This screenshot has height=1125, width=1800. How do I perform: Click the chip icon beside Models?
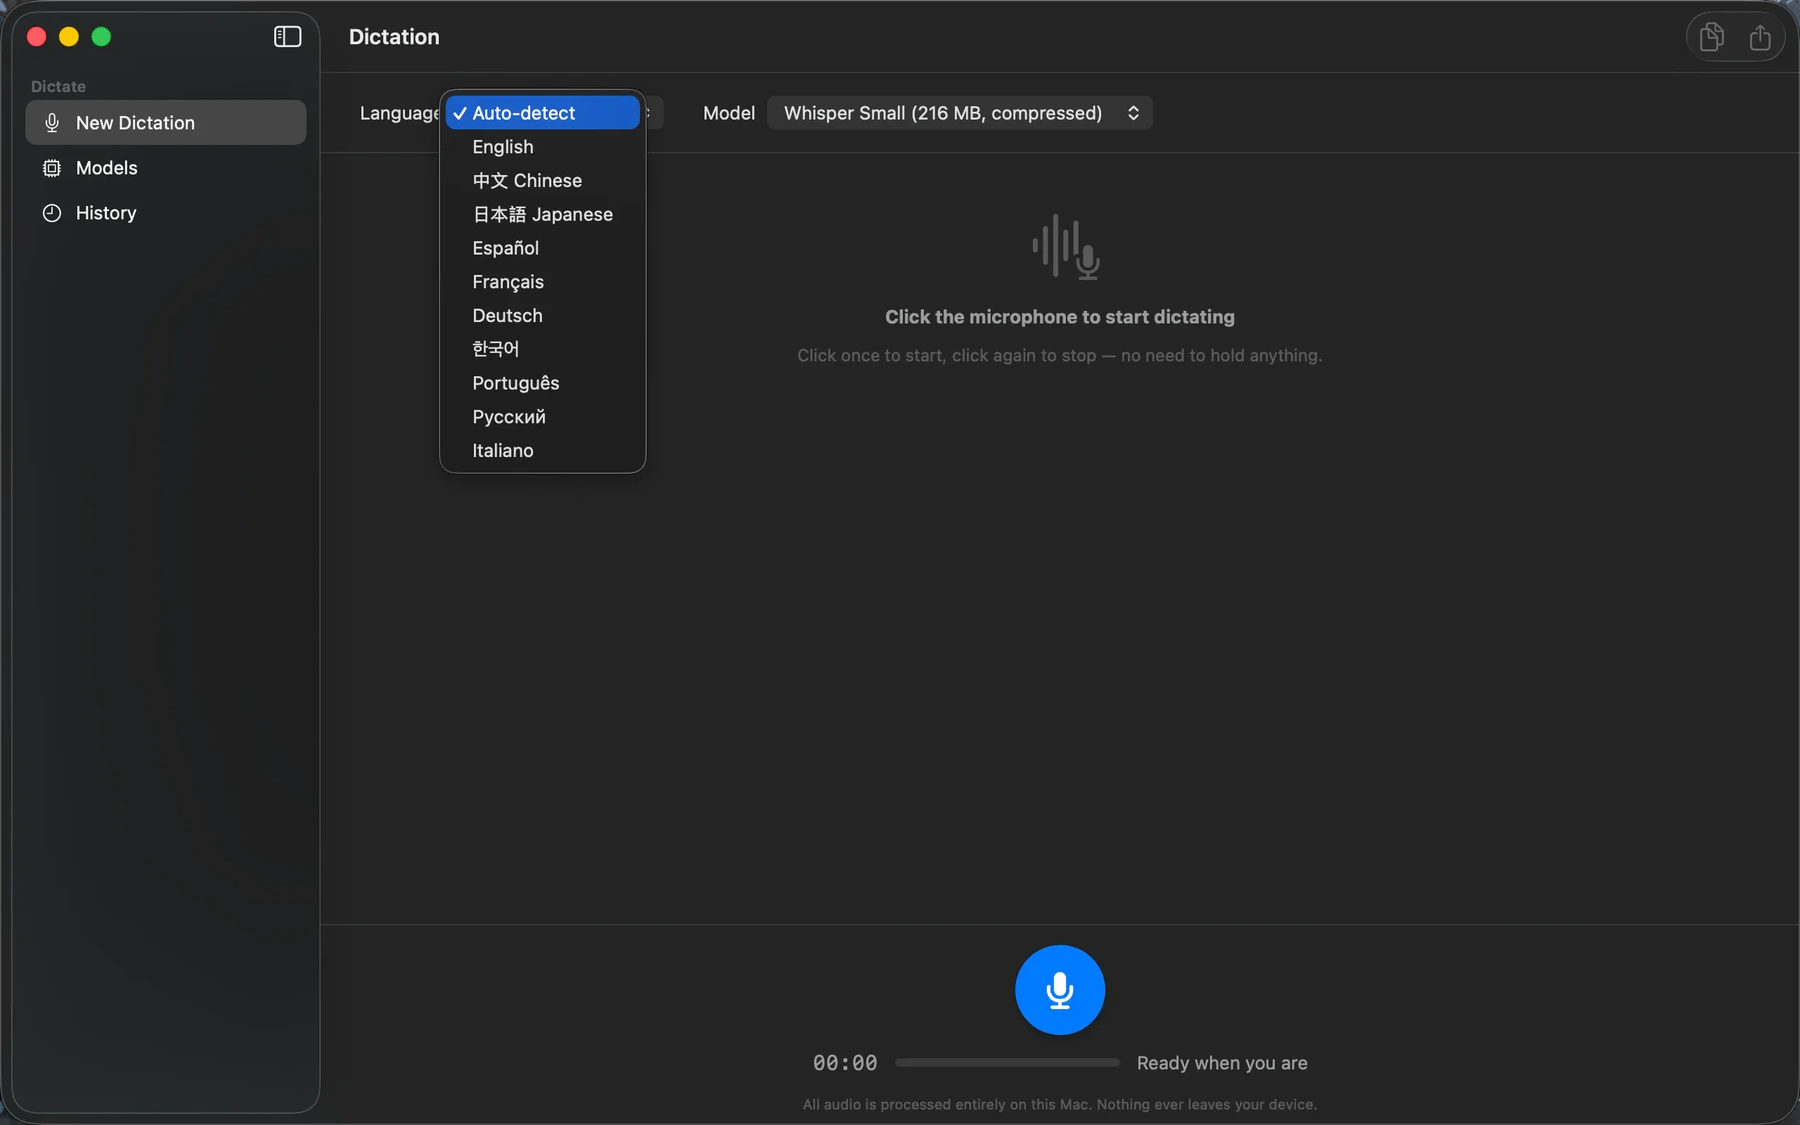52,168
